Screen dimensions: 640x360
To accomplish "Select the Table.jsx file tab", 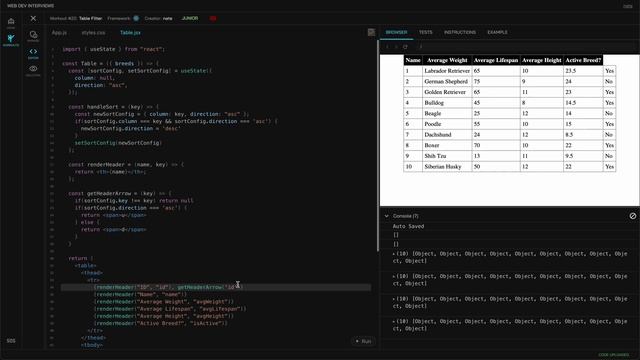I will pos(130,32).
